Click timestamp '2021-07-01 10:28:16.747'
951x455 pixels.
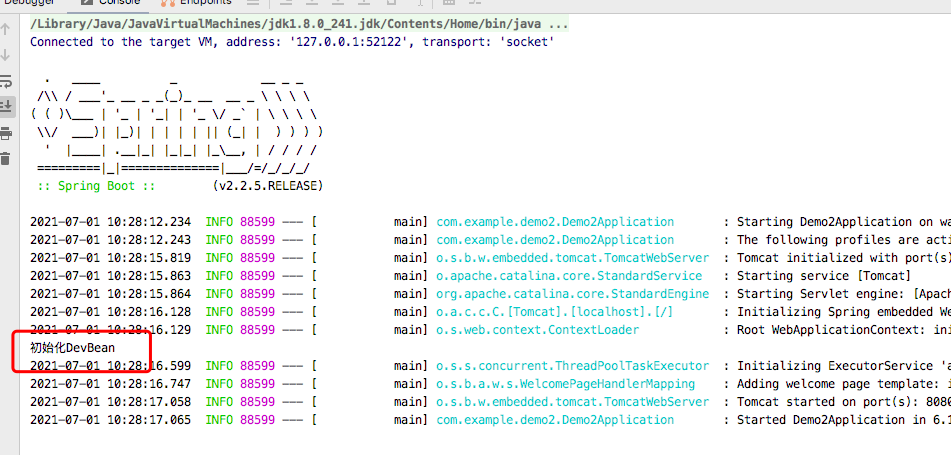pos(110,384)
